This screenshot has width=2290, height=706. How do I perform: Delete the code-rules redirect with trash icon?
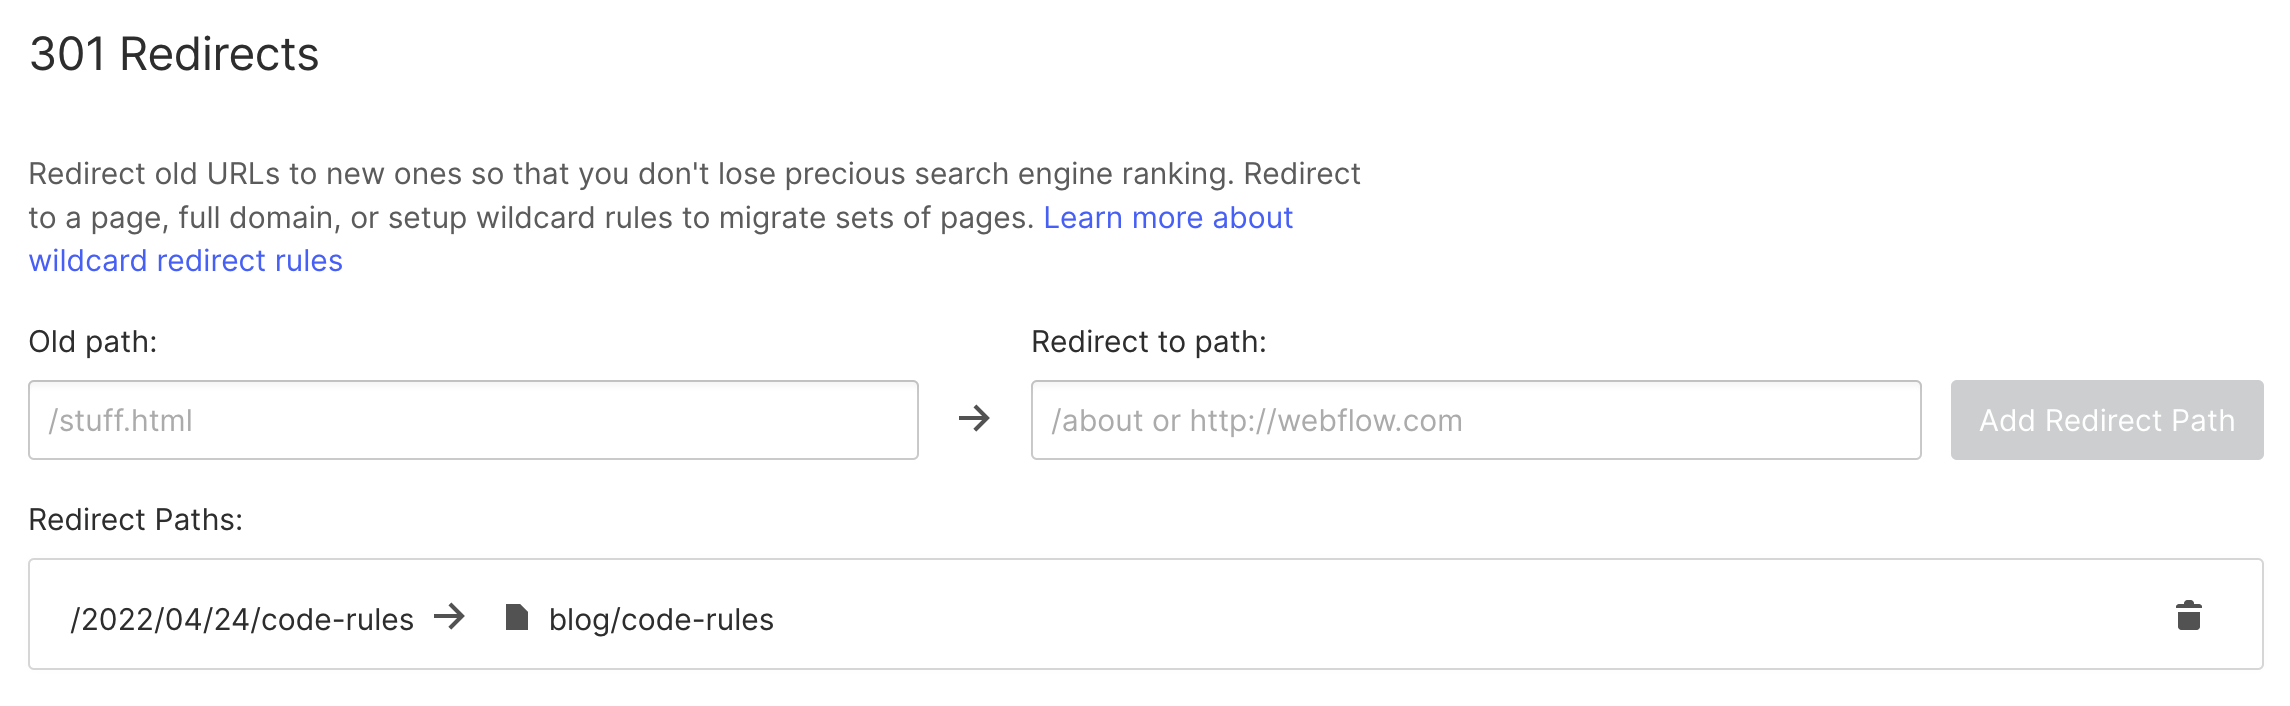pos(2188,616)
